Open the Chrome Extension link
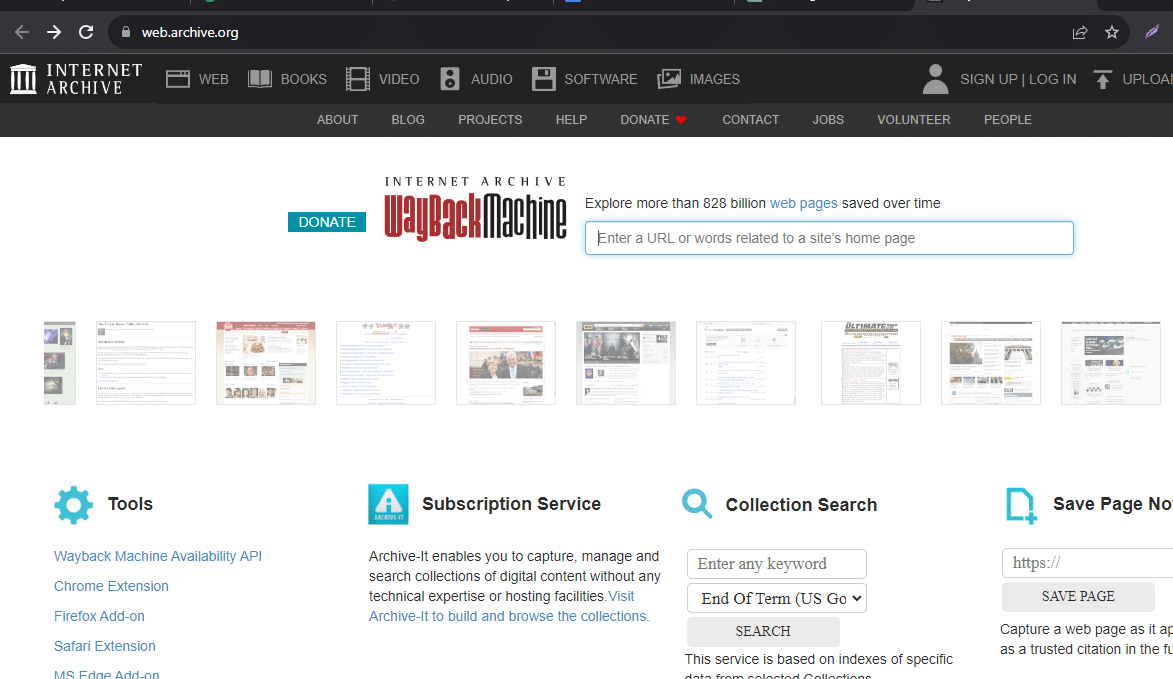The width and height of the screenshot is (1173, 679). tap(111, 586)
